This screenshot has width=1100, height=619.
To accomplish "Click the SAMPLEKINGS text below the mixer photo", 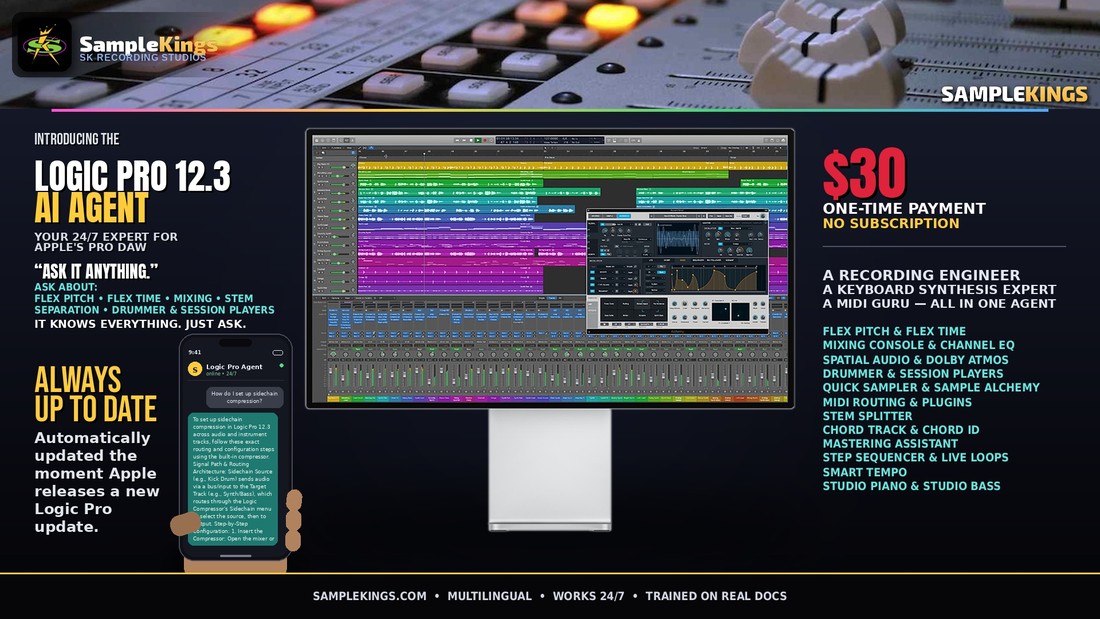I will [1014, 94].
